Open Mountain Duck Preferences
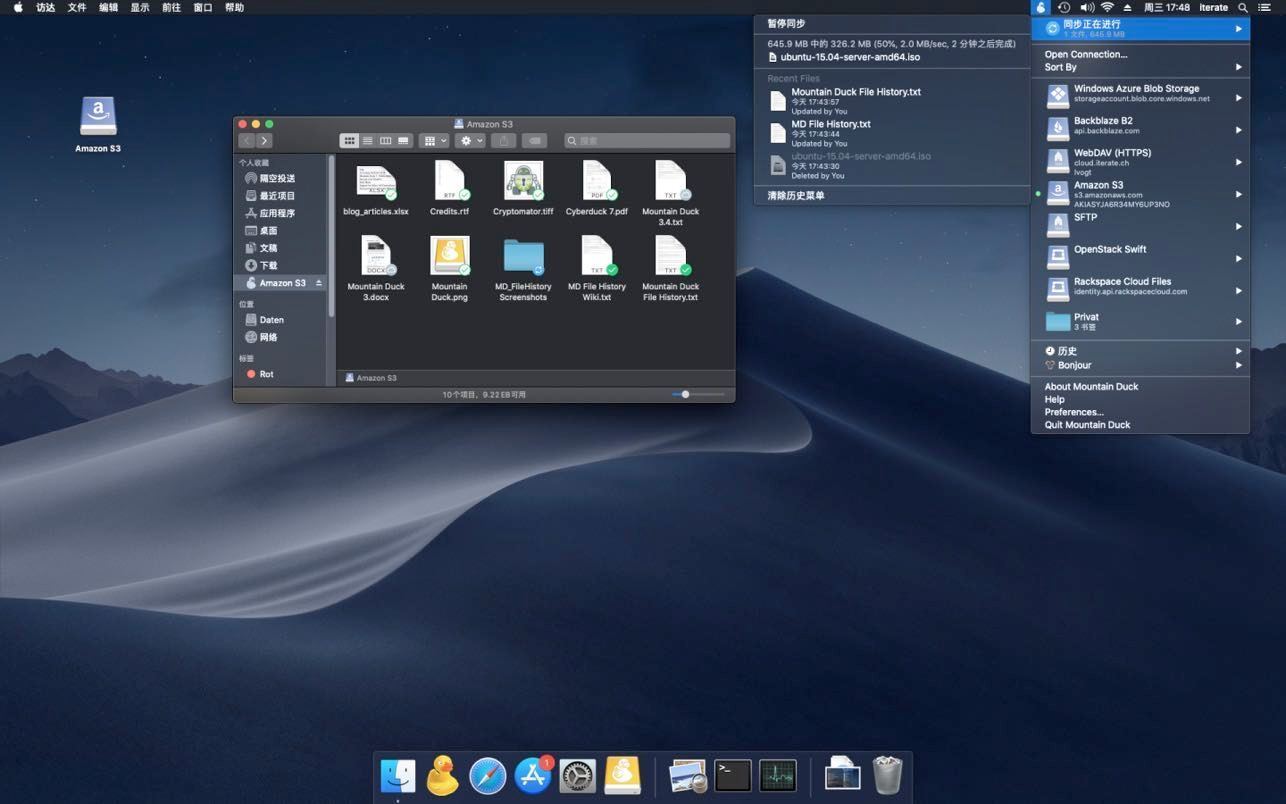The image size is (1286, 804). [1073, 411]
